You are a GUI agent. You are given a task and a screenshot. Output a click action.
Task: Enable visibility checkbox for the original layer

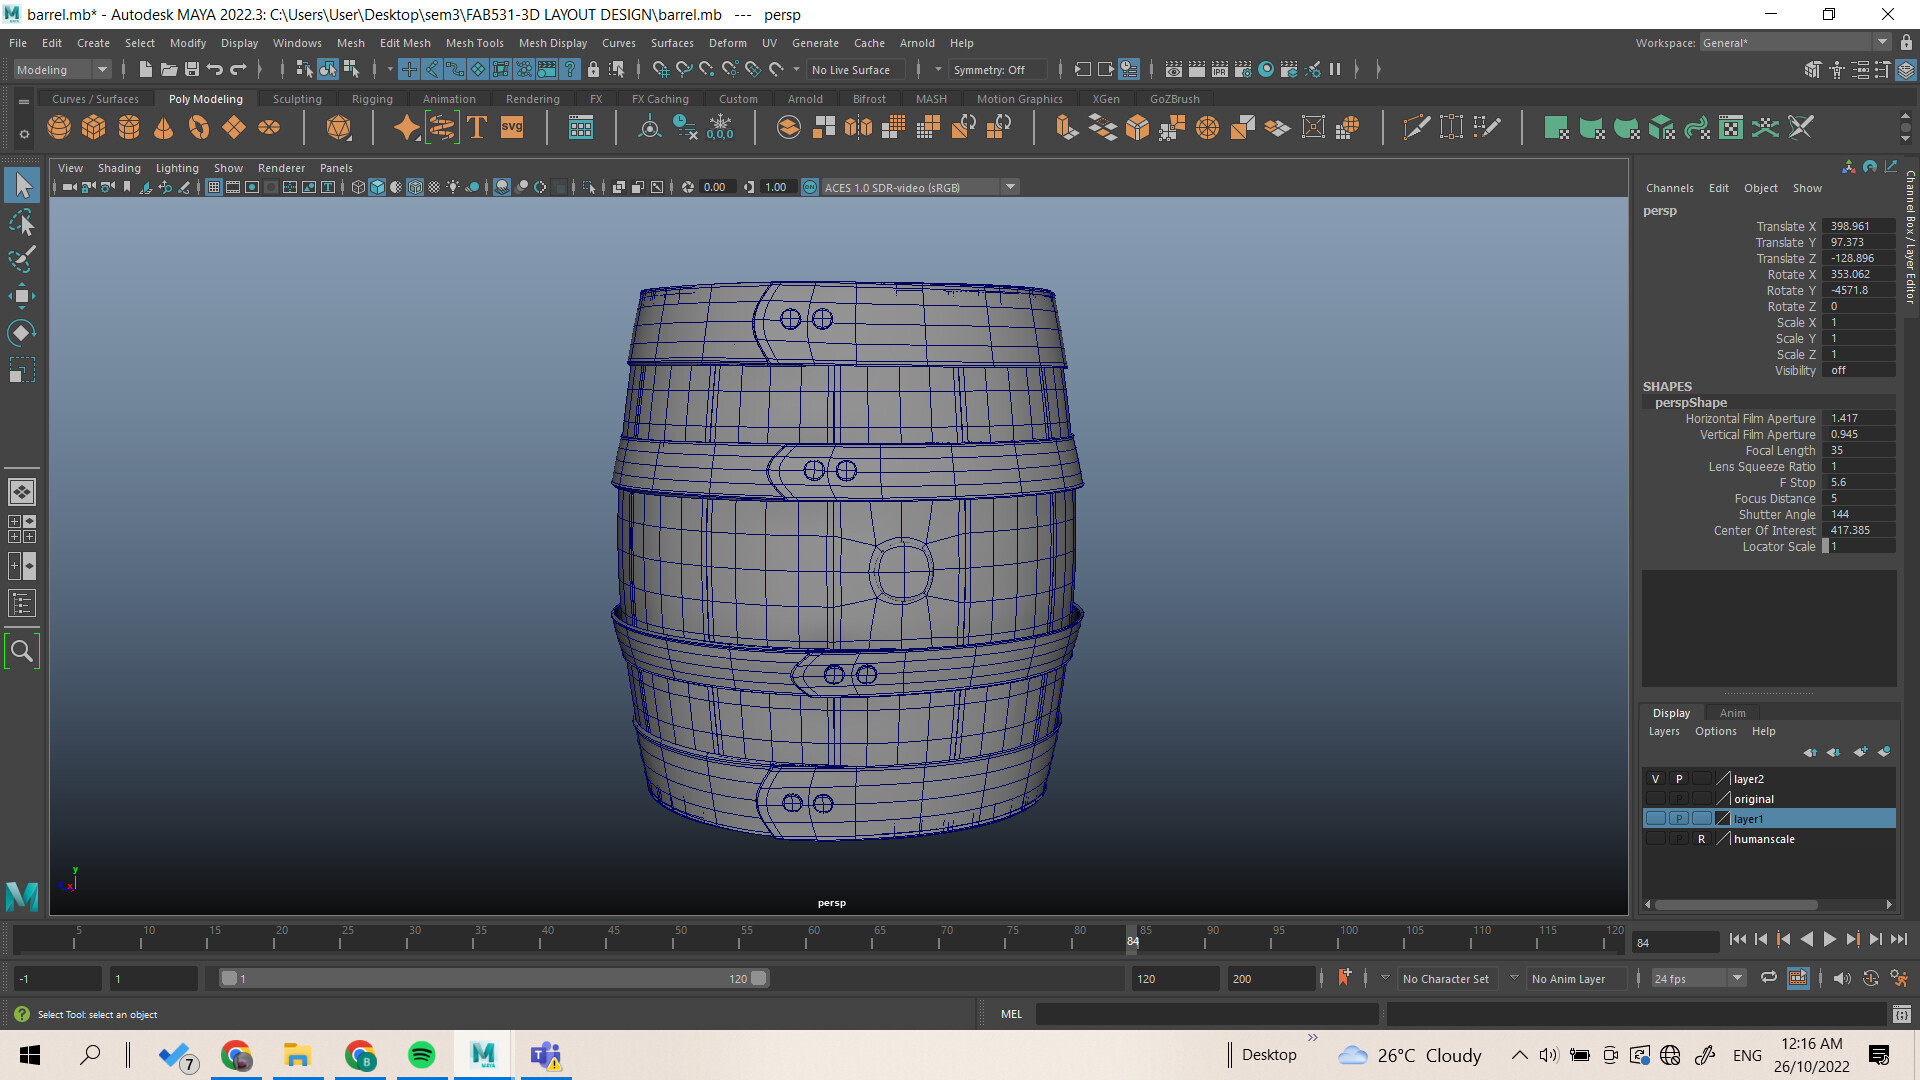[x=1655, y=798]
